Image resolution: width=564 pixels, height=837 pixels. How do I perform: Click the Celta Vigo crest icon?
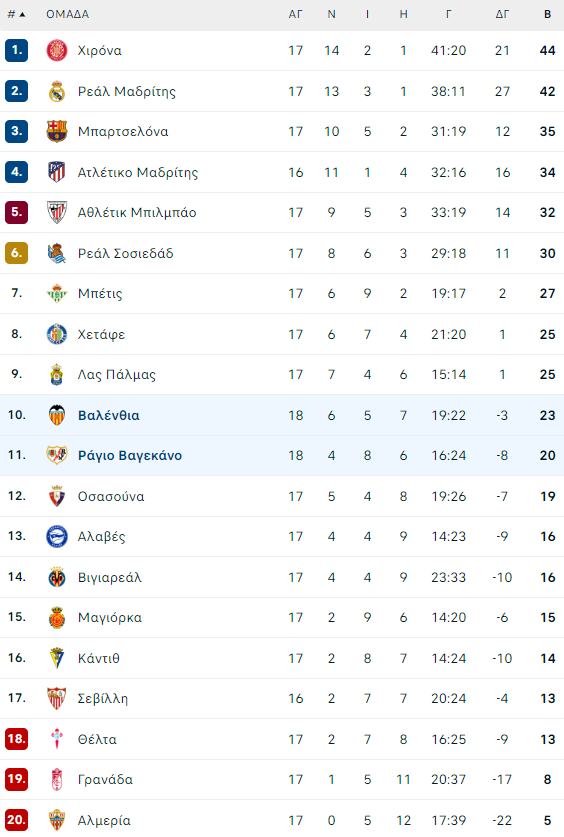(57, 739)
